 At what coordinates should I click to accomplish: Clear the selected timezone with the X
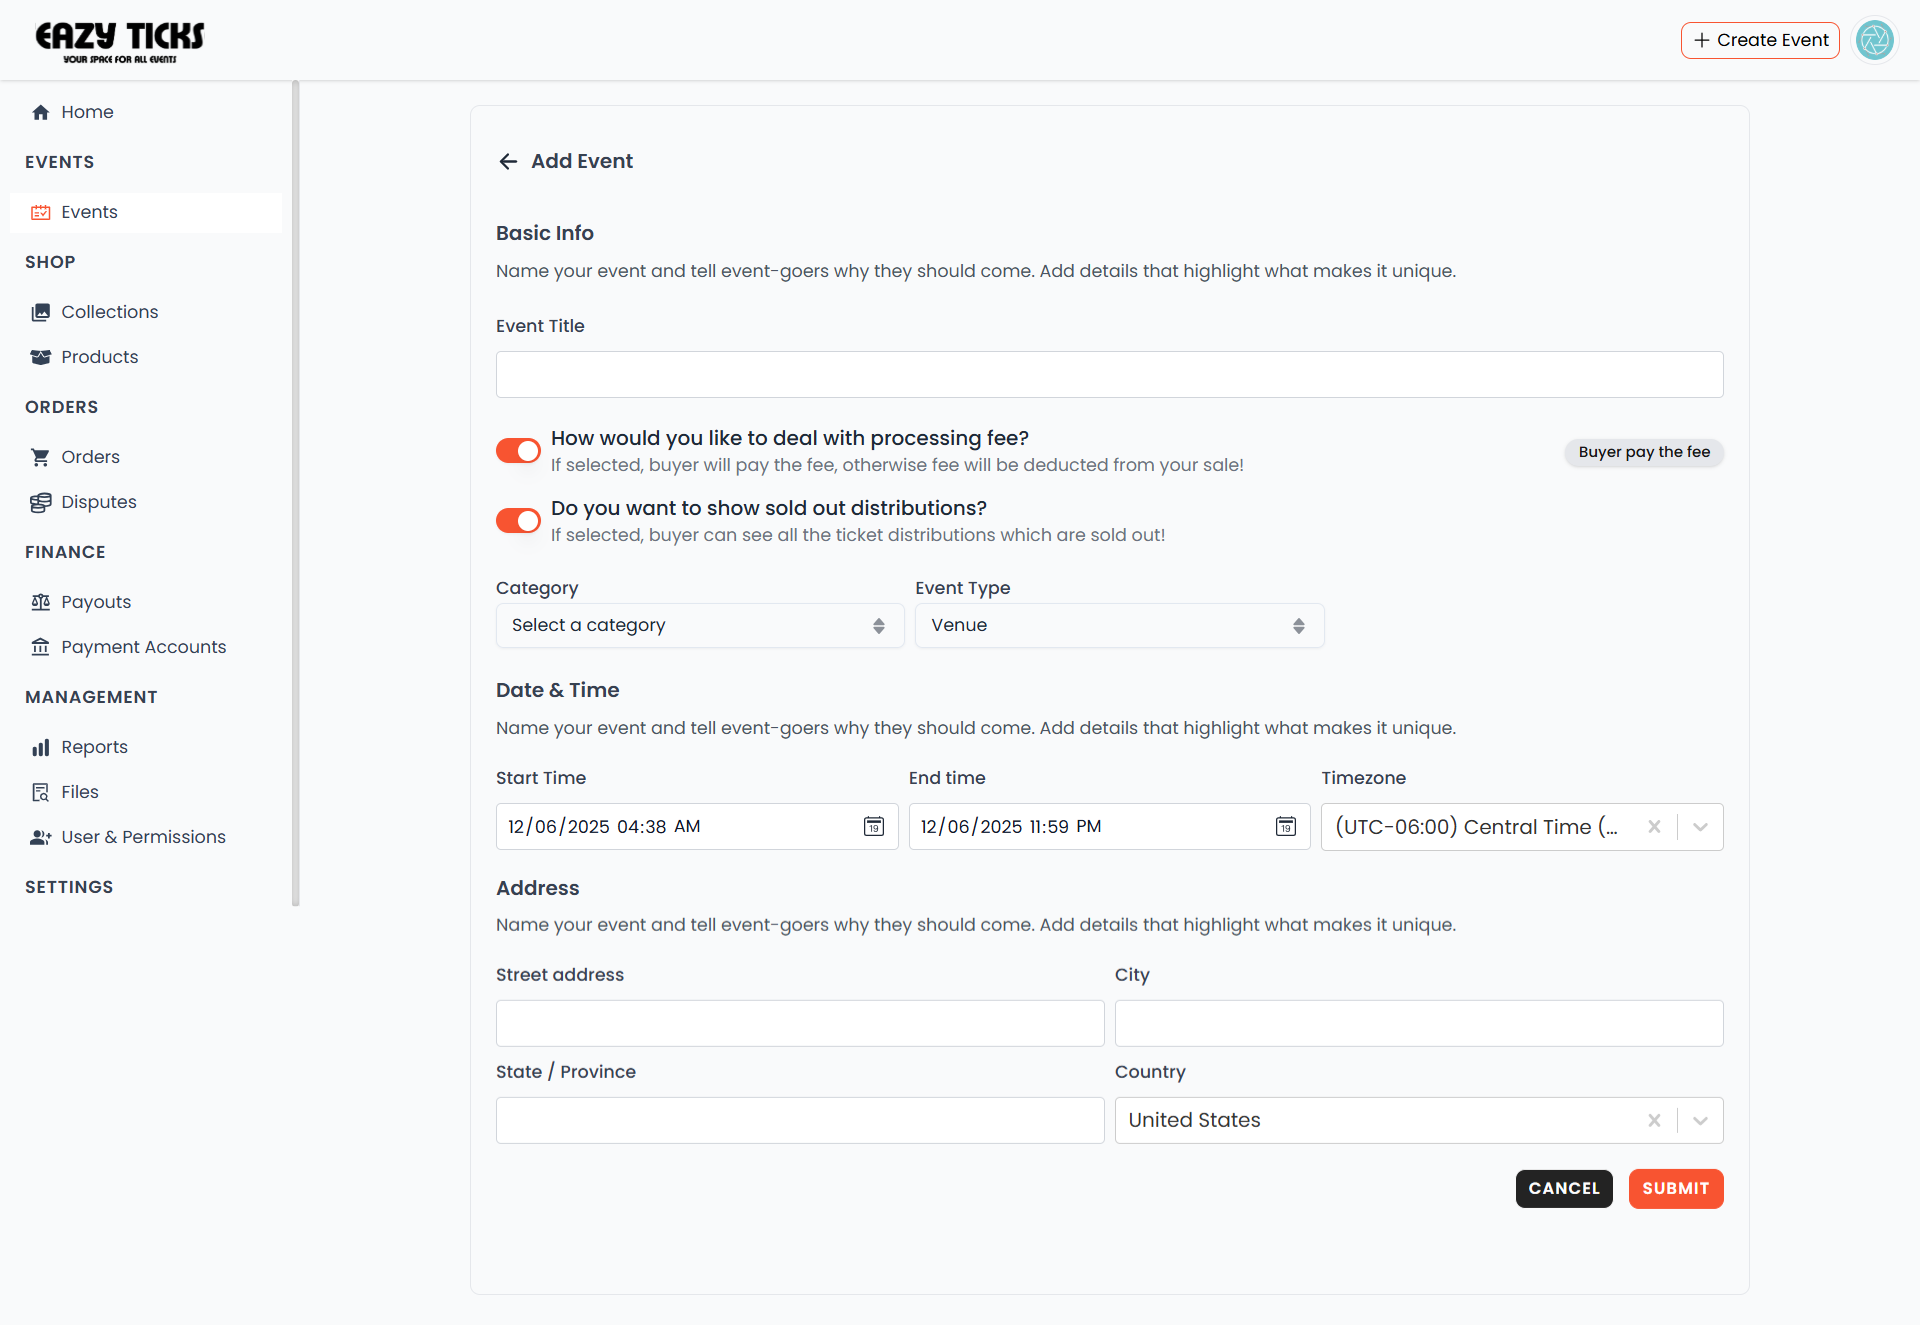1654,826
